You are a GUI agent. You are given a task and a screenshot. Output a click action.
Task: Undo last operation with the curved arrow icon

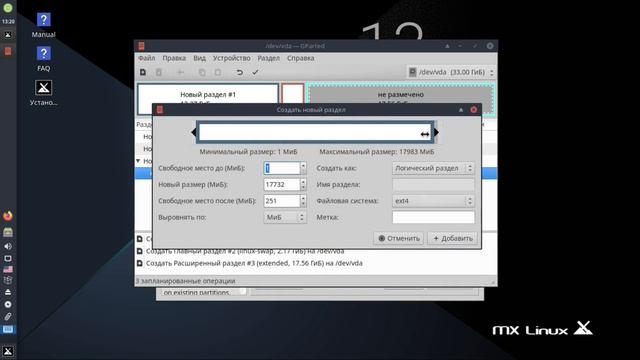240,72
